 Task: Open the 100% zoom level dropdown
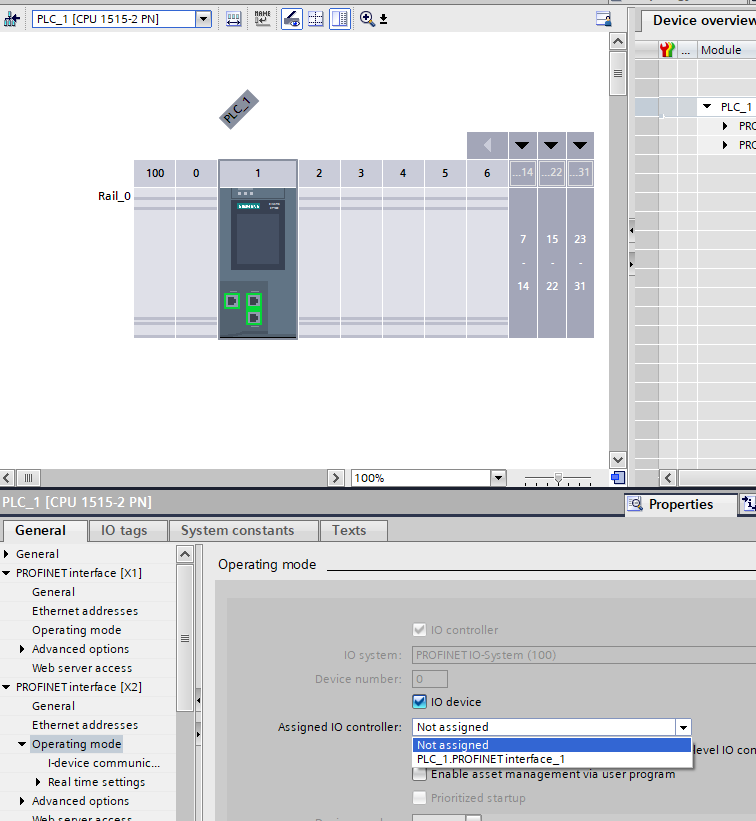pyautogui.click(x=498, y=478)
